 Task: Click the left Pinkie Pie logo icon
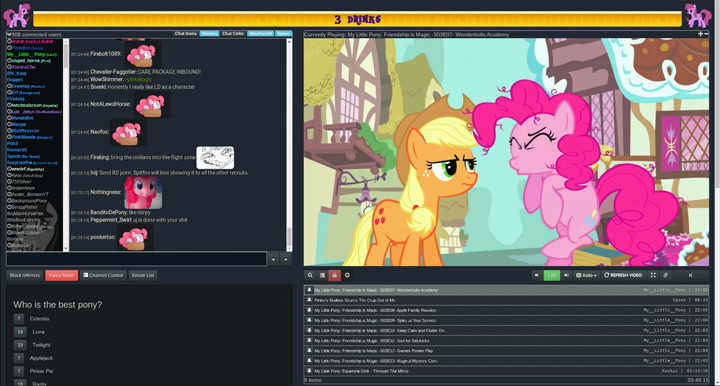[17, 16]
